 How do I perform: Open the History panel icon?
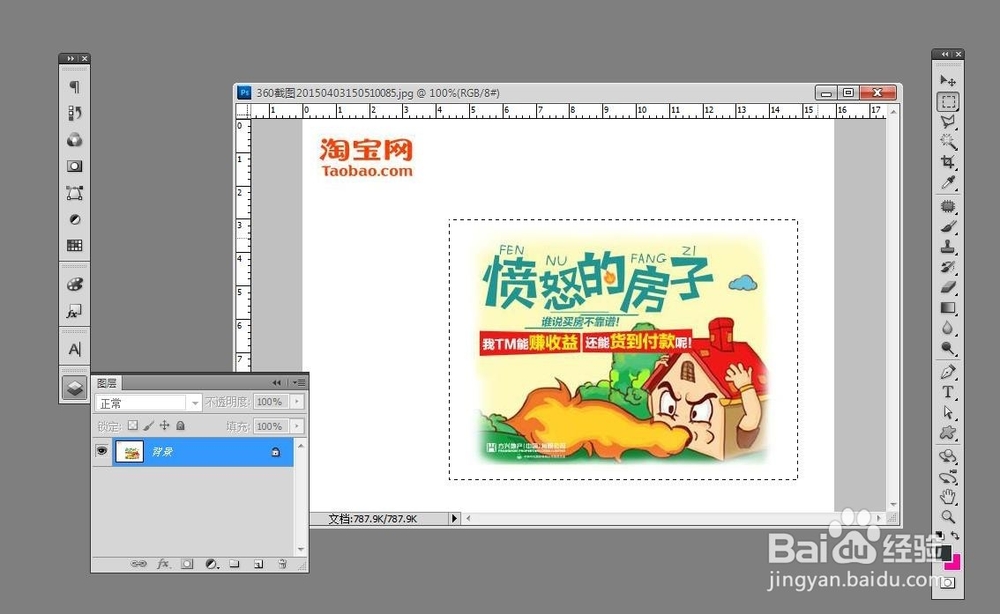pos(75,113)
